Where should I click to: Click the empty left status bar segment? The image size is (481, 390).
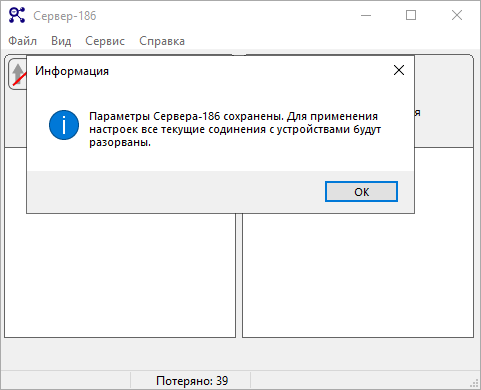pos(65,381)
